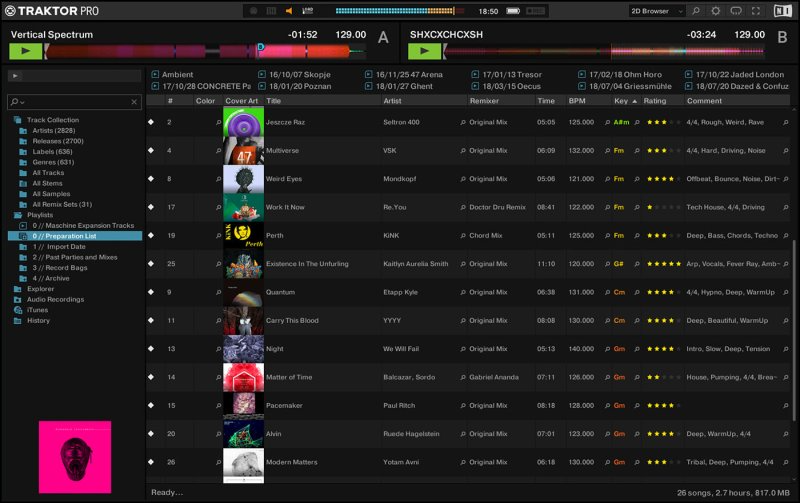The height and width of the screenshot is (503, 800).
Task: Sort tracks by Key column header
Action: pos(621,101)
